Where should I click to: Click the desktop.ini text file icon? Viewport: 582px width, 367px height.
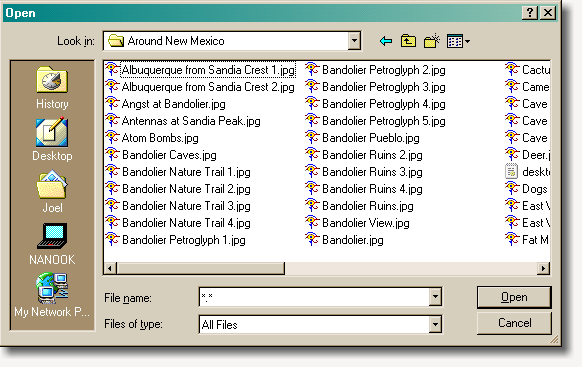[x=512, y=171]
